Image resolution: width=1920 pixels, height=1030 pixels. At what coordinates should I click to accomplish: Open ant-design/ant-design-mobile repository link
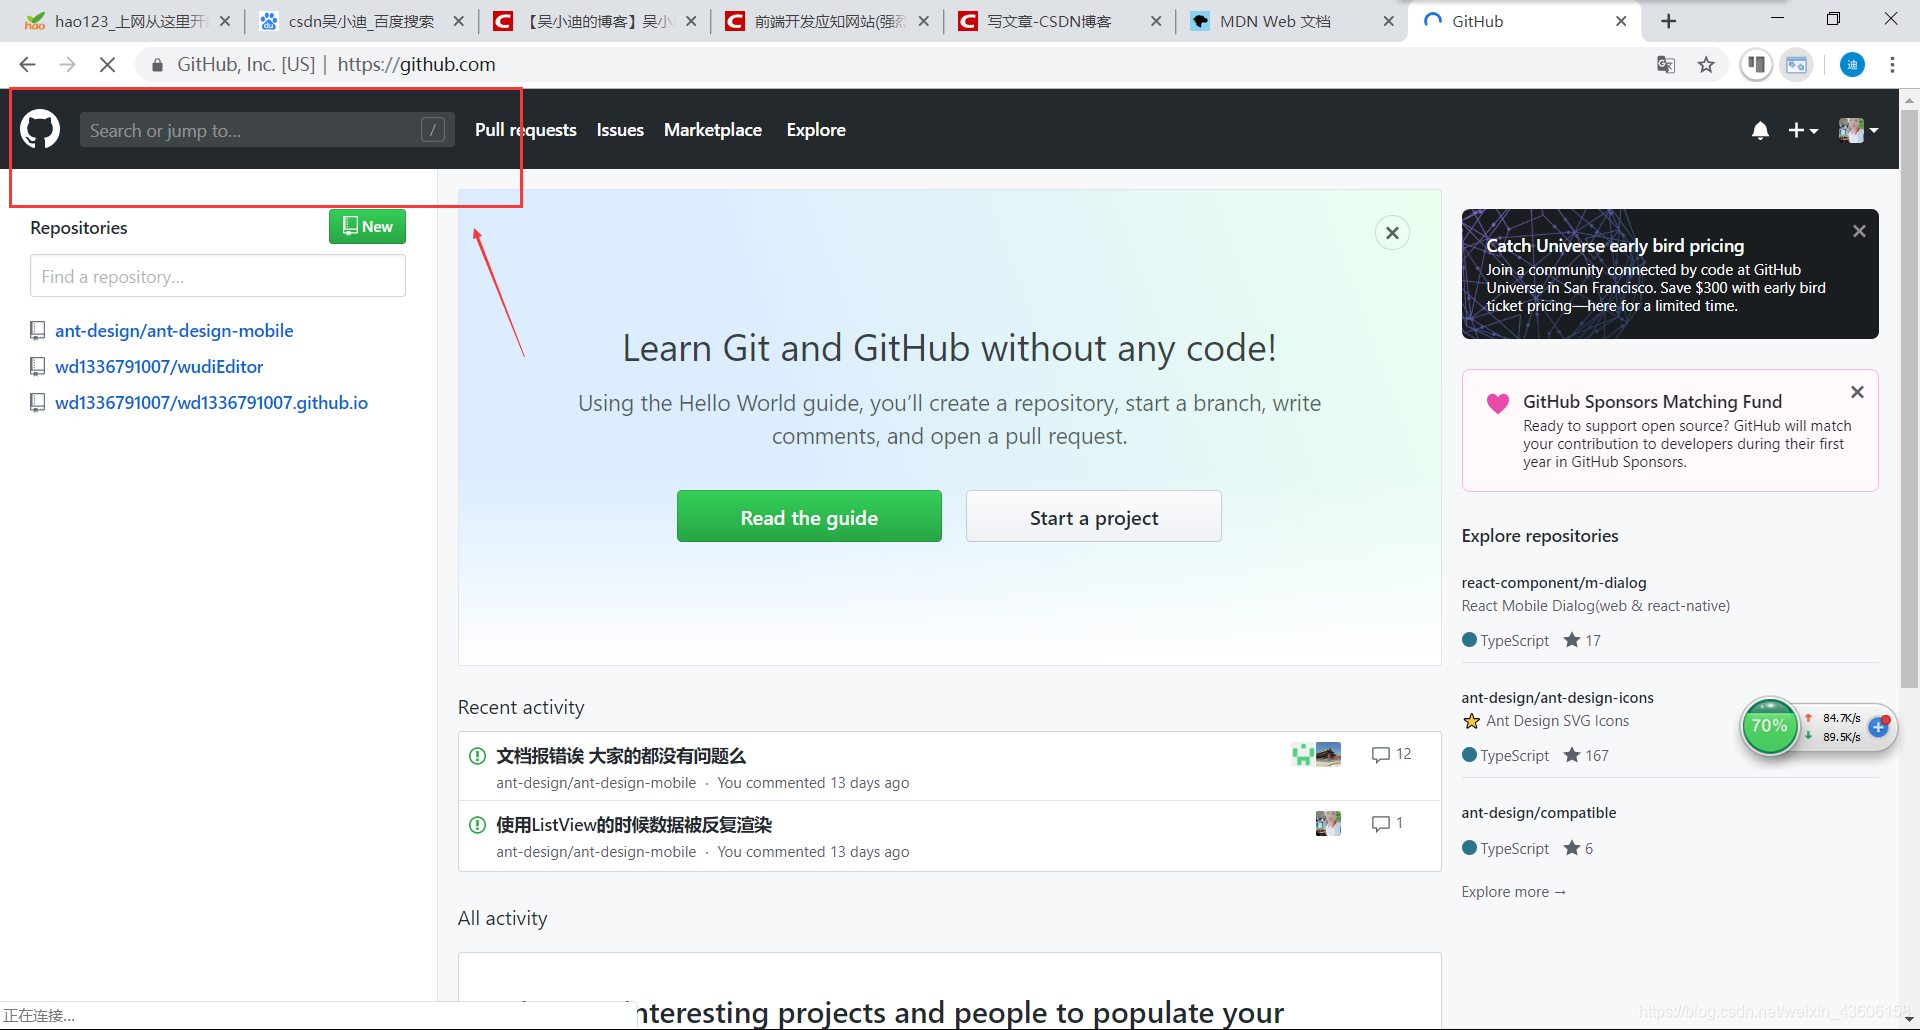point(174,331)
